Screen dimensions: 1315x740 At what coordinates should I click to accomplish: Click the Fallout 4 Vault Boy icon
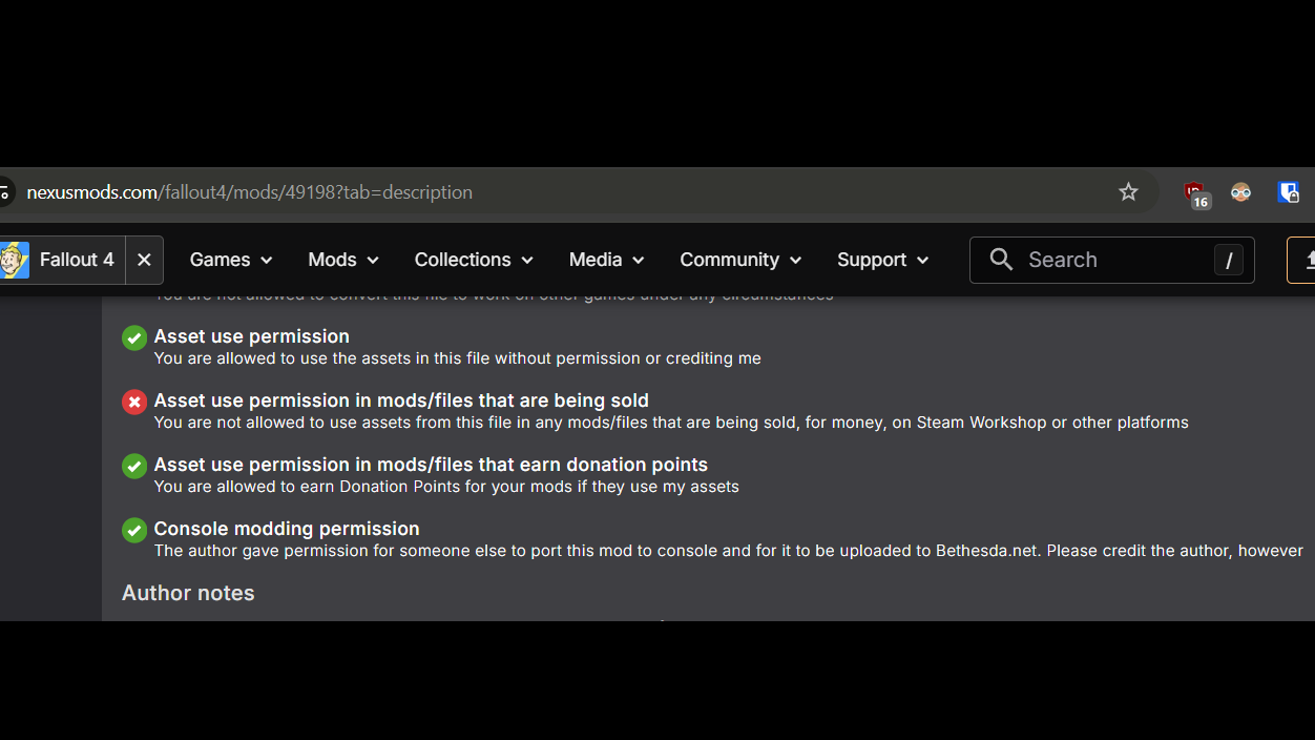15,260
